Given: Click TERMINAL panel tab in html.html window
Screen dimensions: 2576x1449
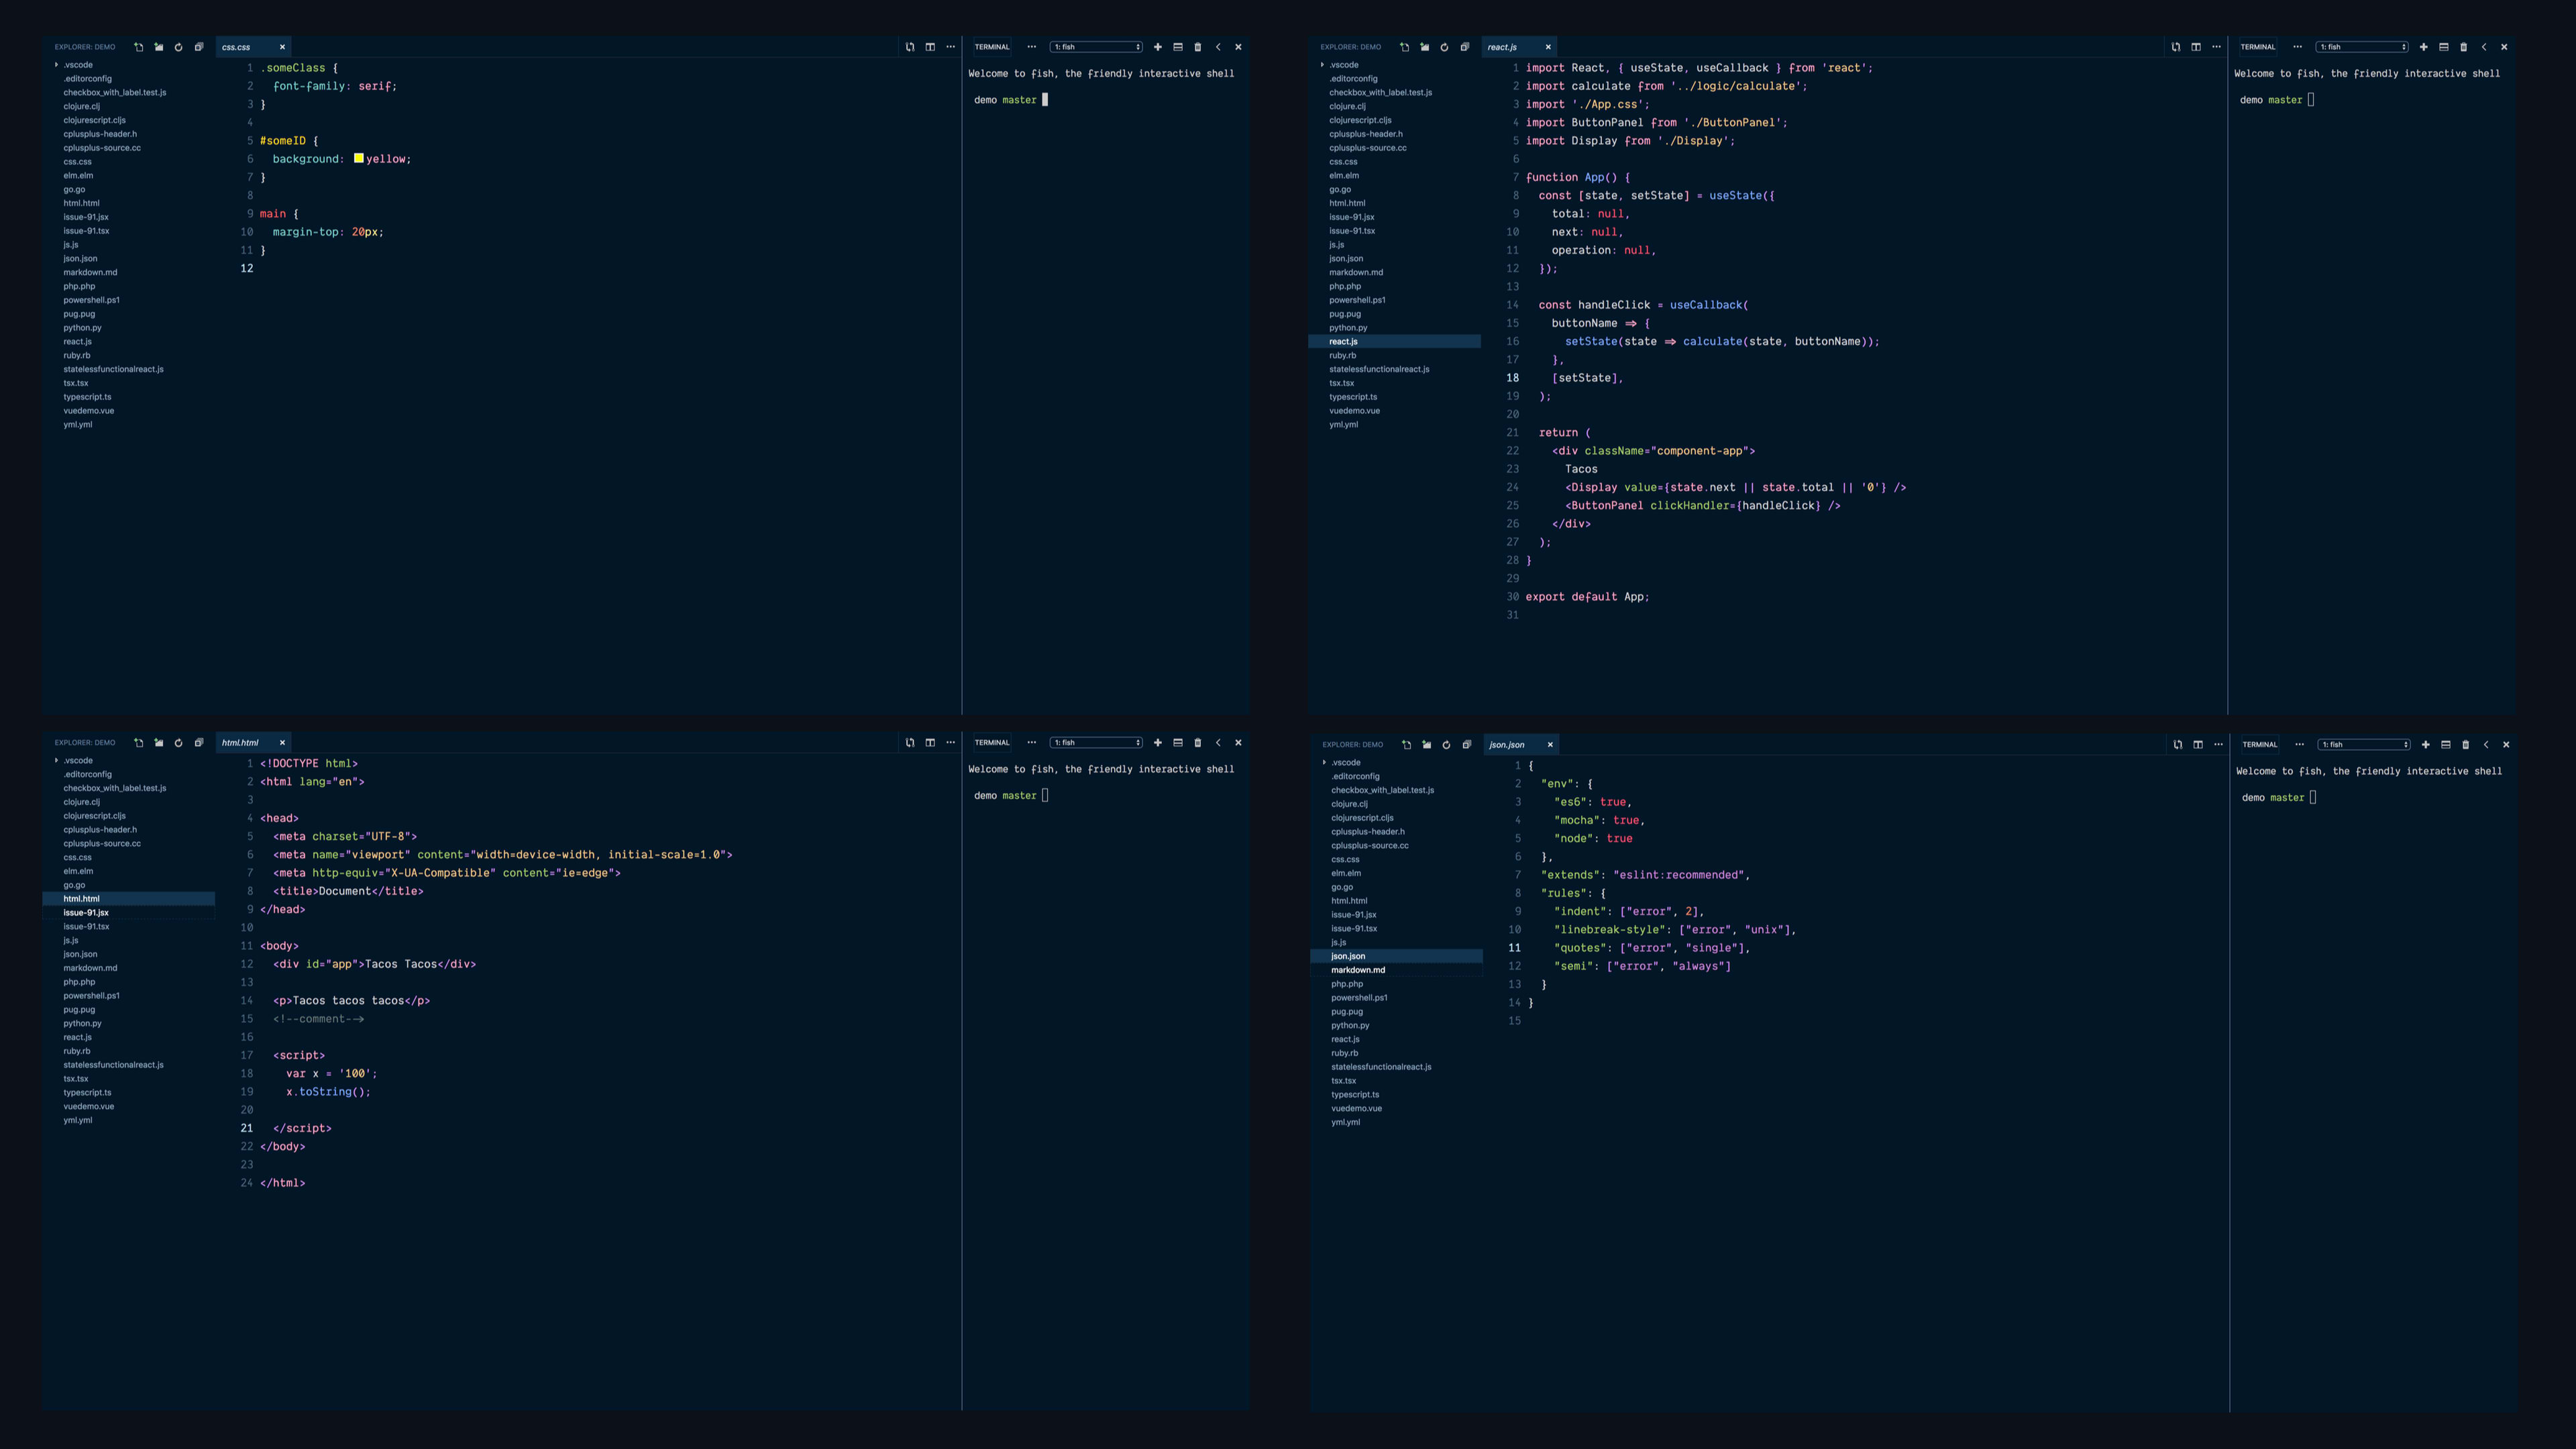Looking at the screenshot, I should click(992, 743).
